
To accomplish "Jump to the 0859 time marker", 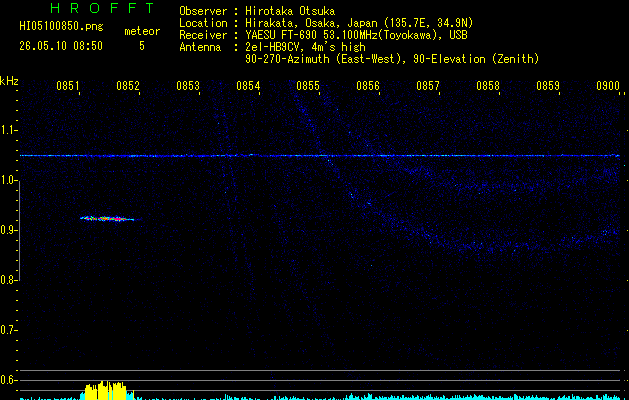I will (x=548, y=85).
